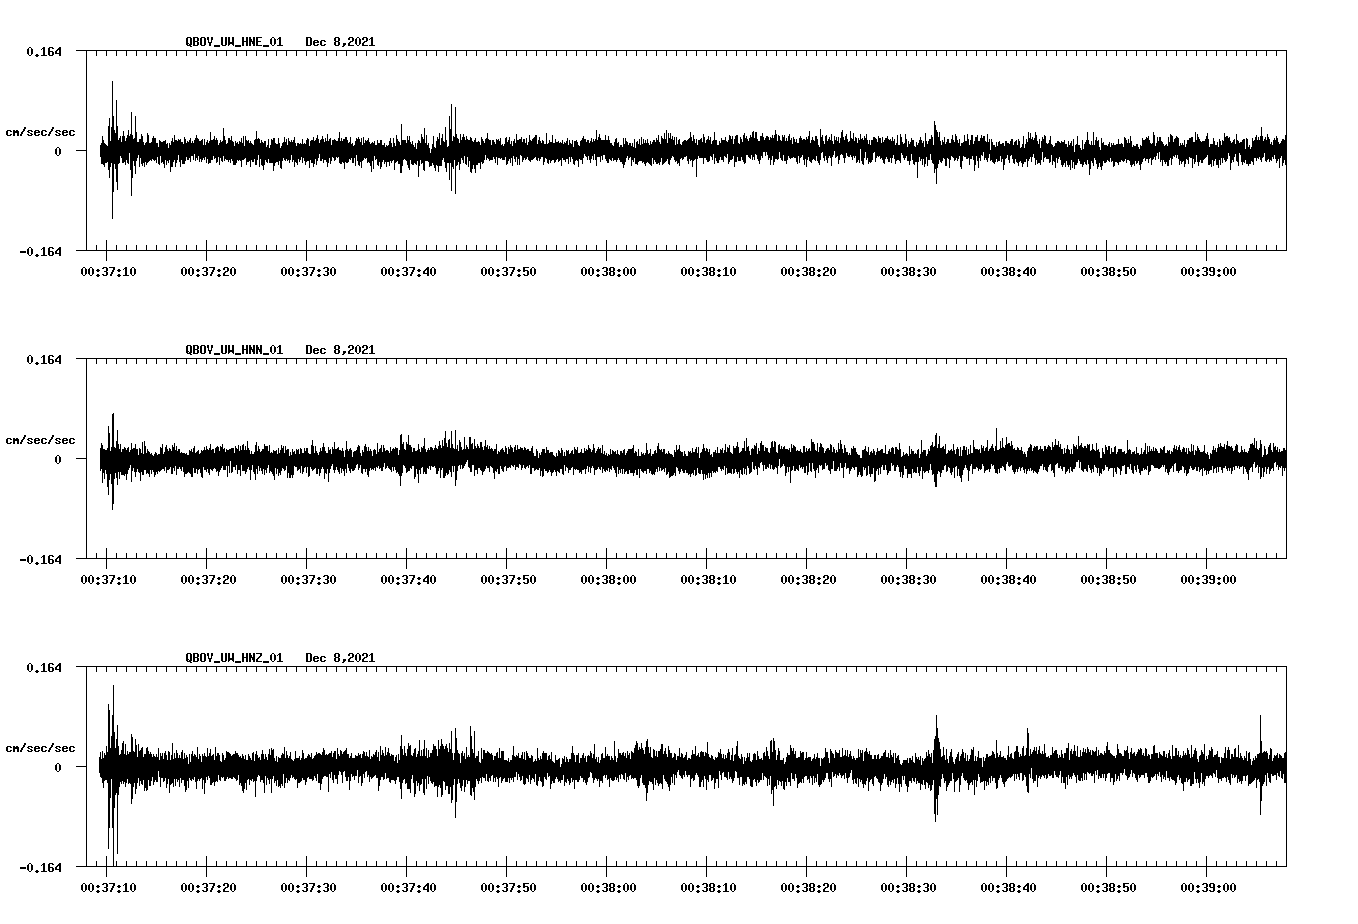This screenshot has width=1358, height=924.
Task: Click 00:37:10 time label under HNE plot
Action: (108, 272)
